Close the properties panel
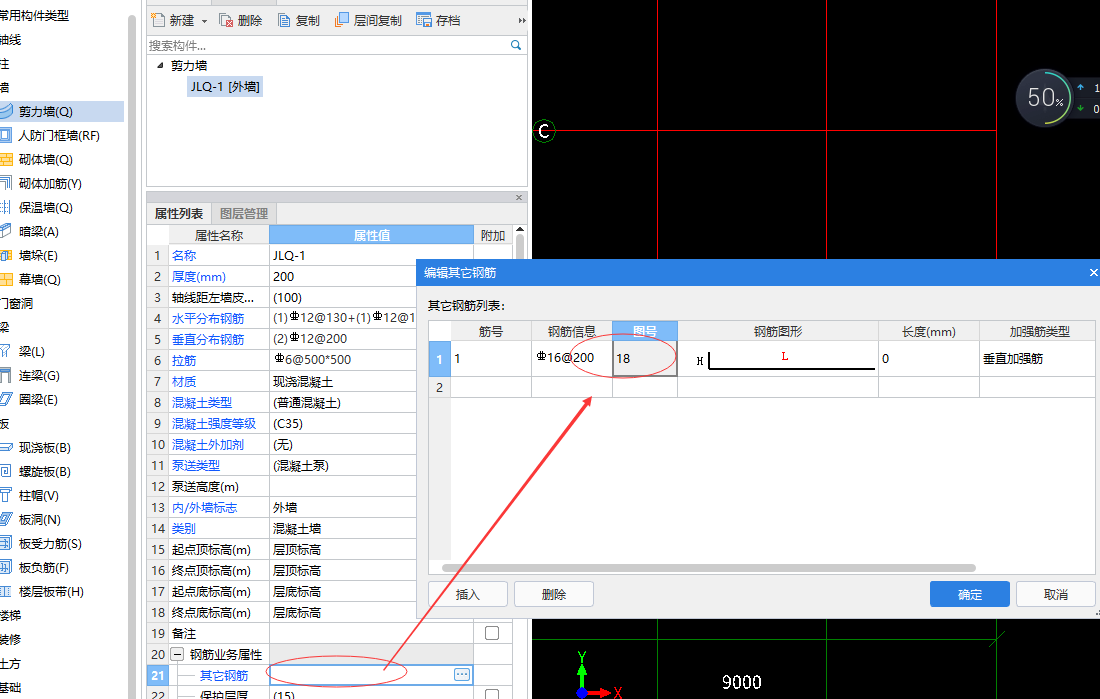Image resolution: width=1100 pixels, height=699 pixels. (519, 197)
